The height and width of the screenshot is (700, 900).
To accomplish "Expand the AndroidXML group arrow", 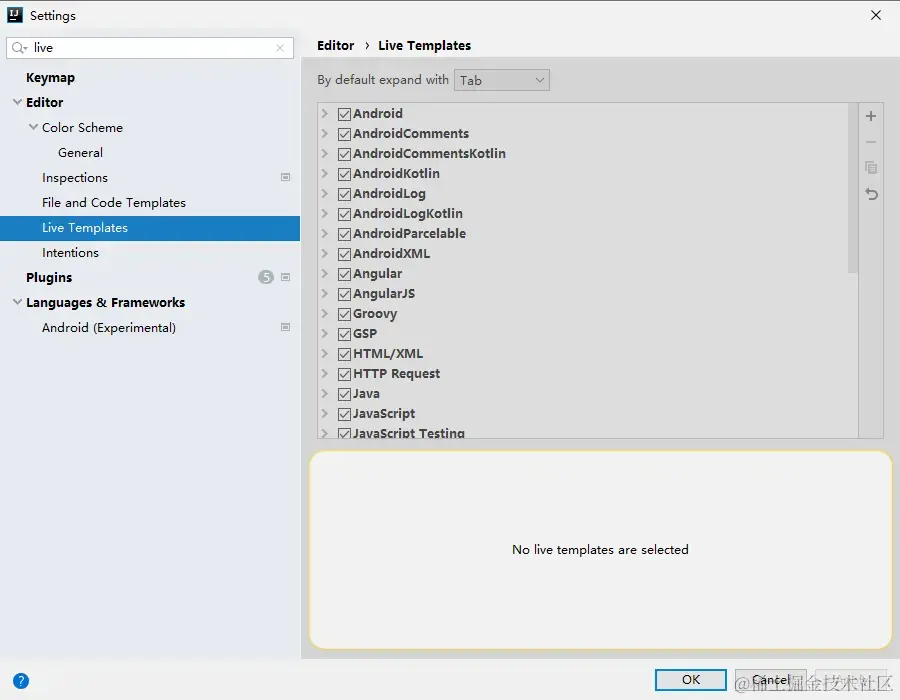I will click(x=325, y=253).
